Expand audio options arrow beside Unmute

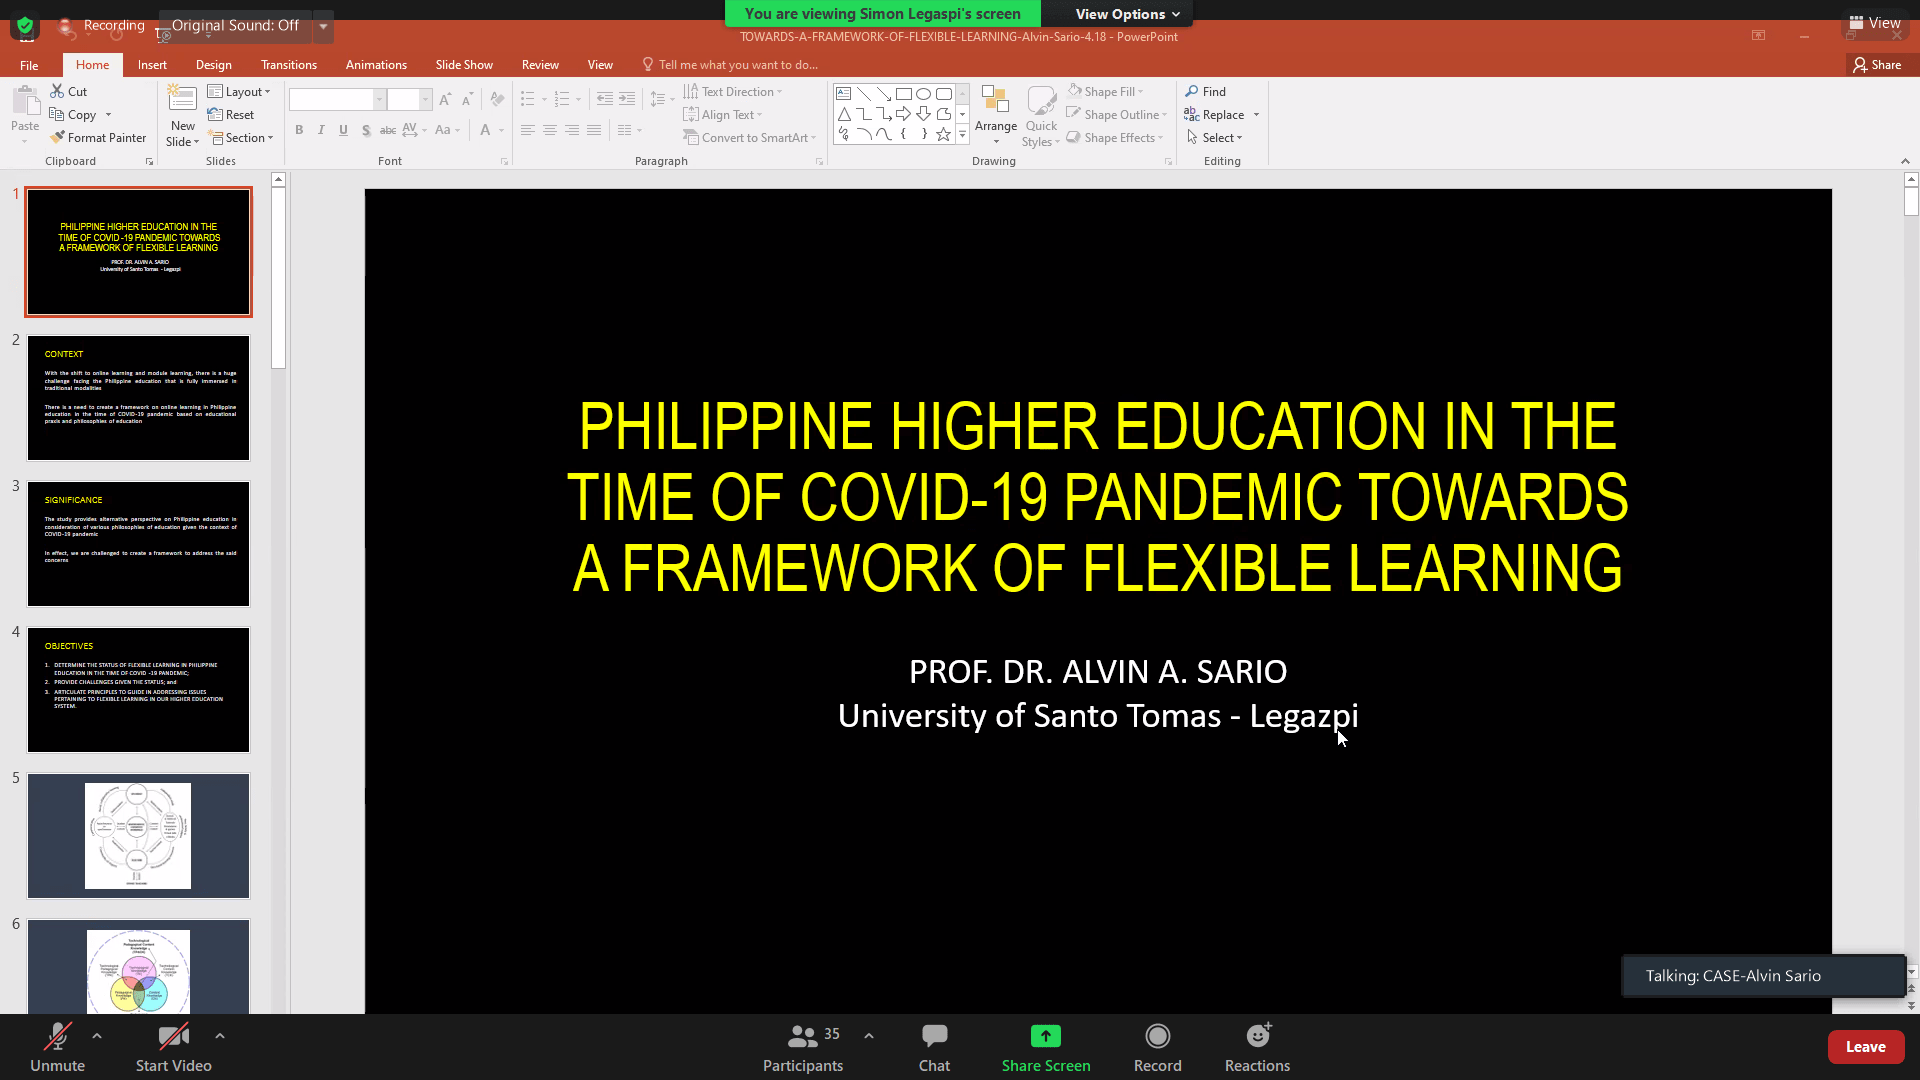97,1036
